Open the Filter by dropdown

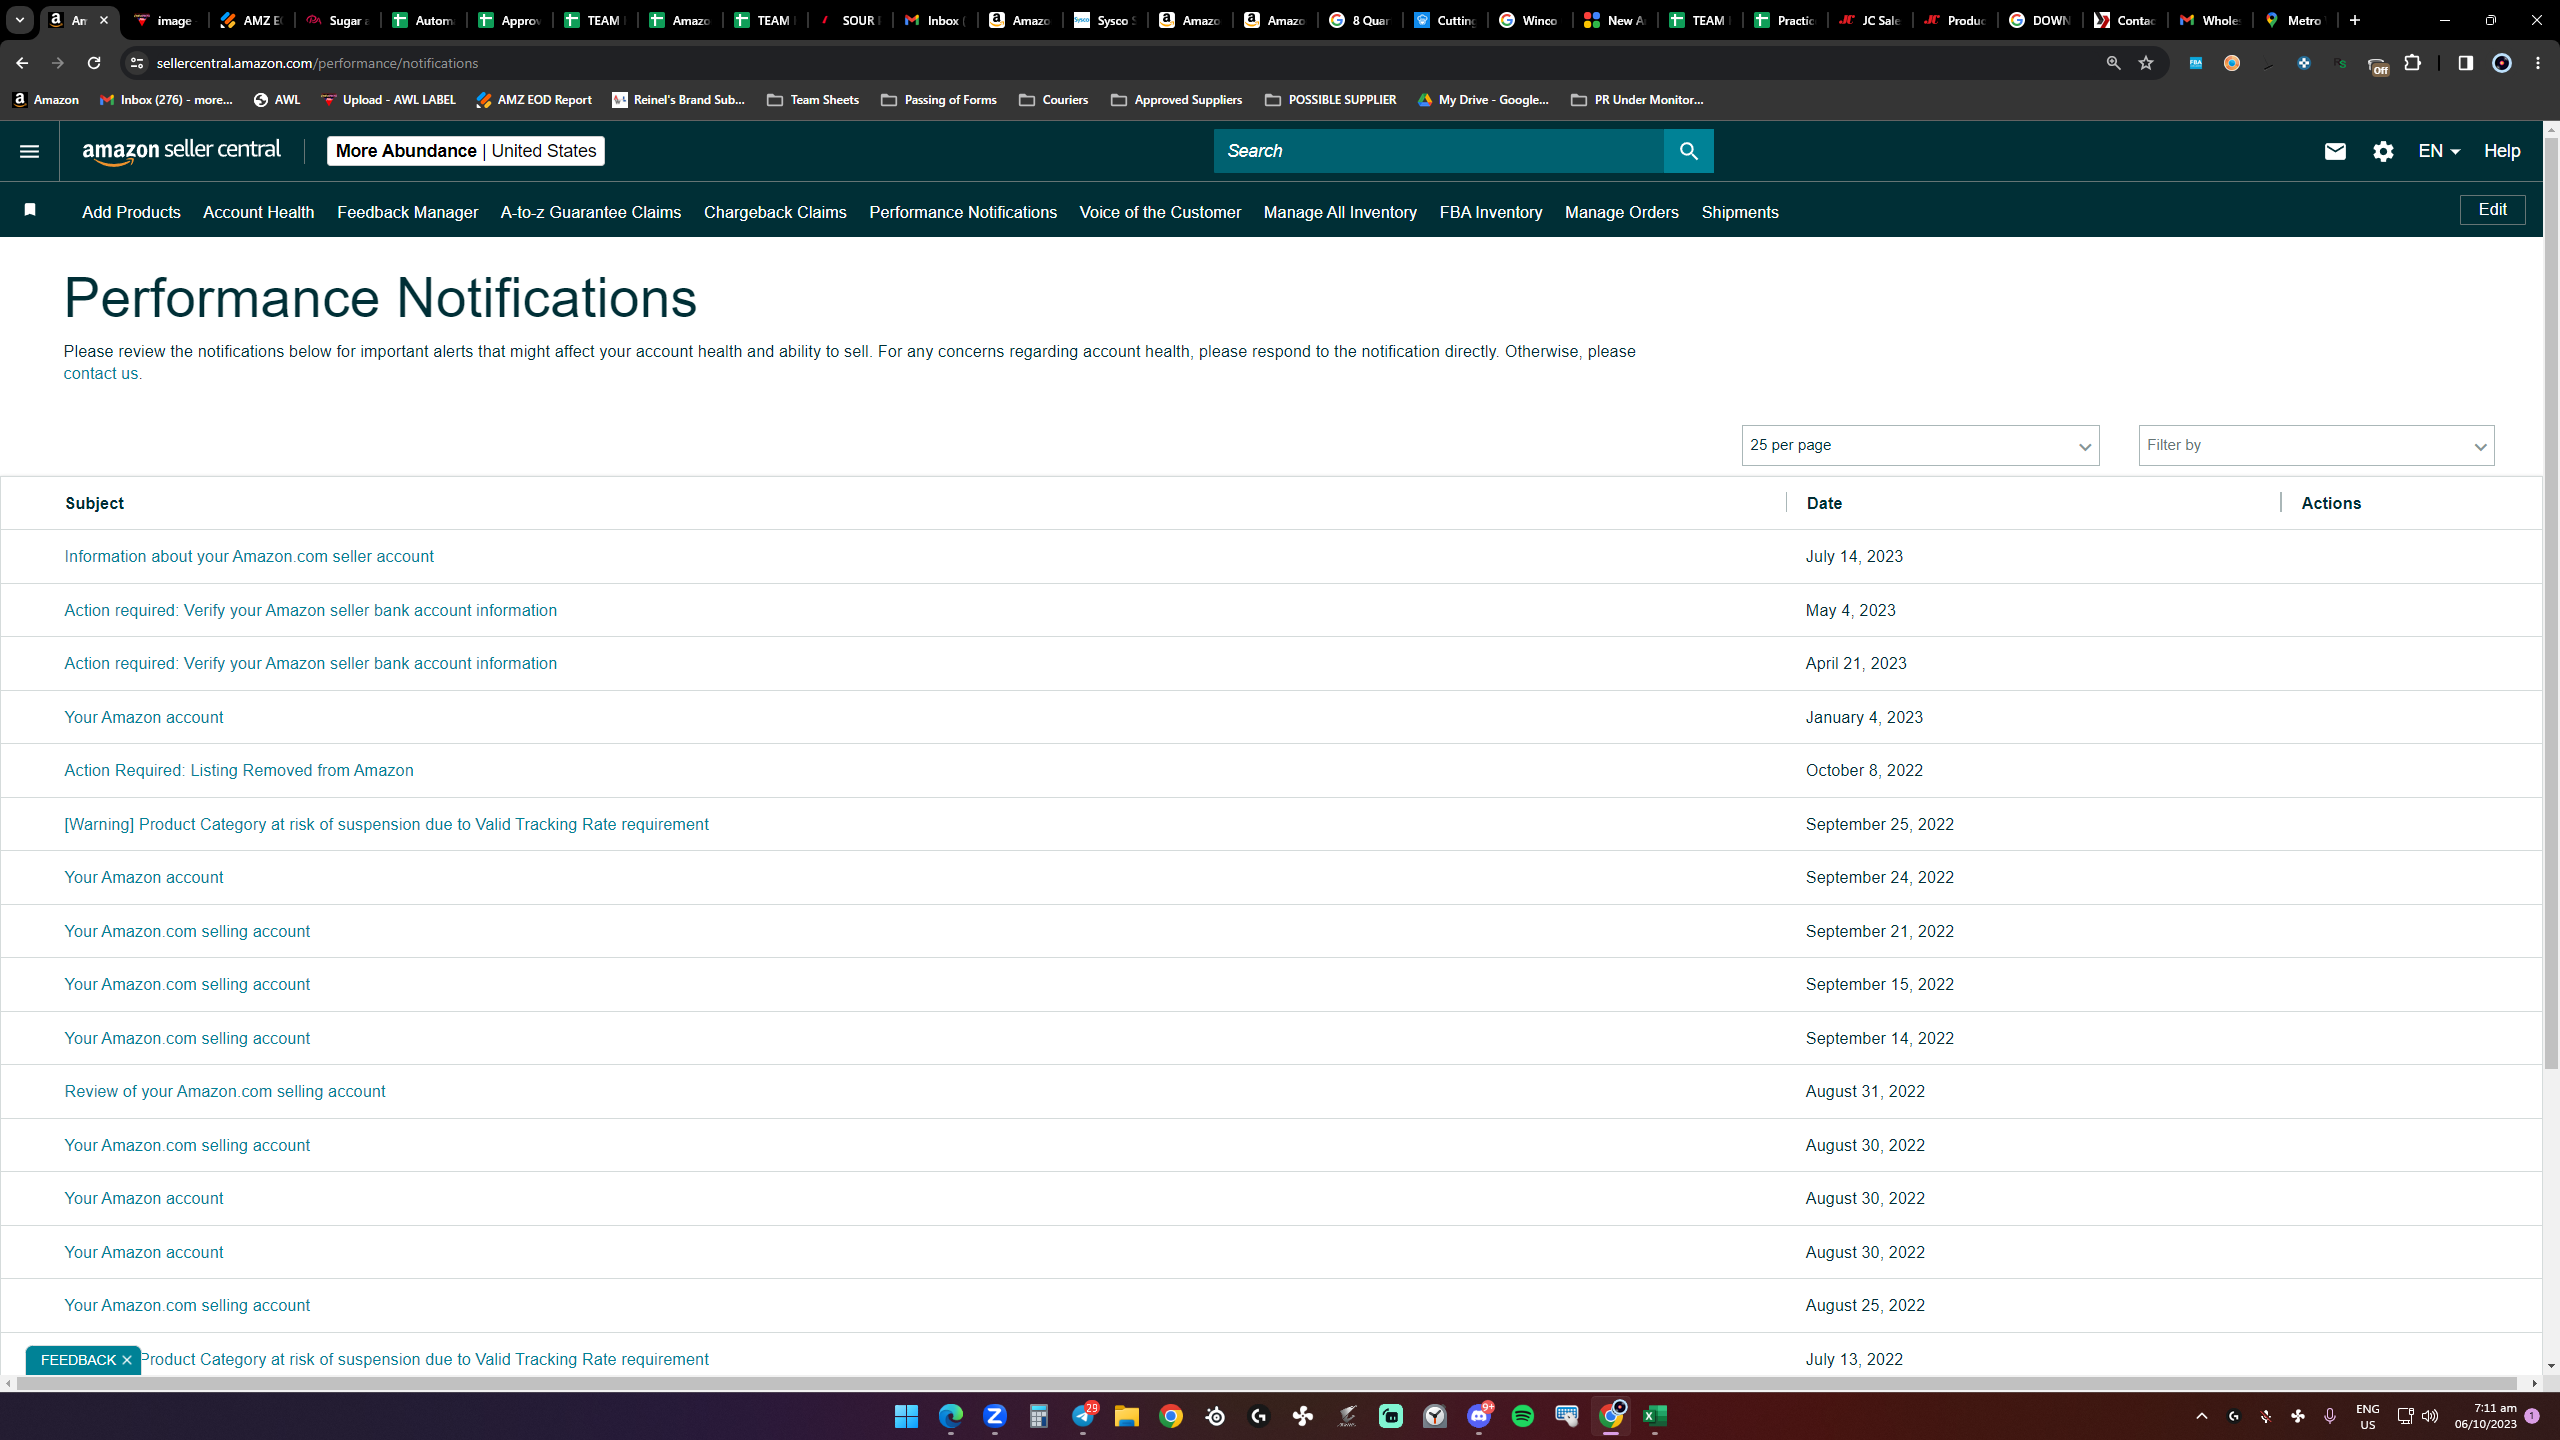[2316, 445]
